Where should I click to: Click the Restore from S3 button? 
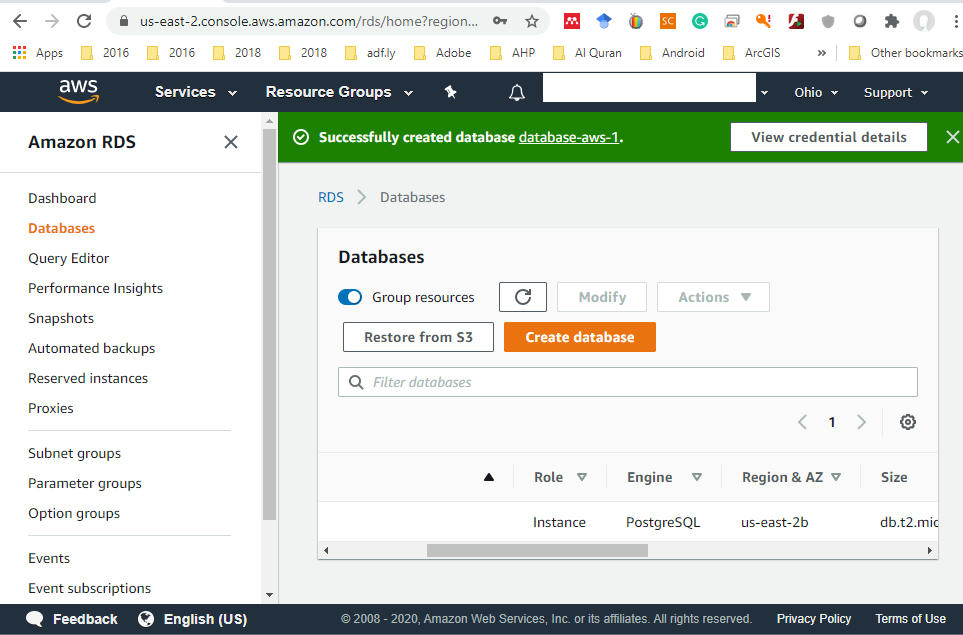418,337
